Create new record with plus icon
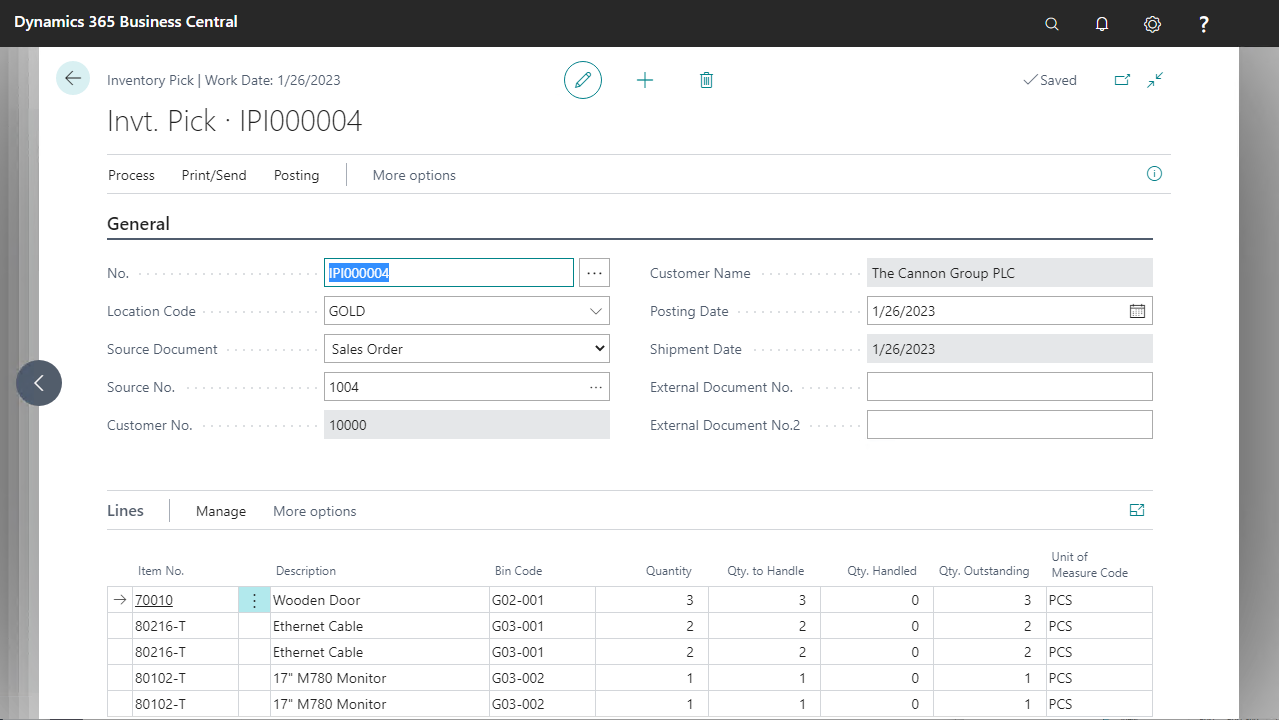This screenshot has height=720, width=1280. pyautogui.click(x=645, y=80)
